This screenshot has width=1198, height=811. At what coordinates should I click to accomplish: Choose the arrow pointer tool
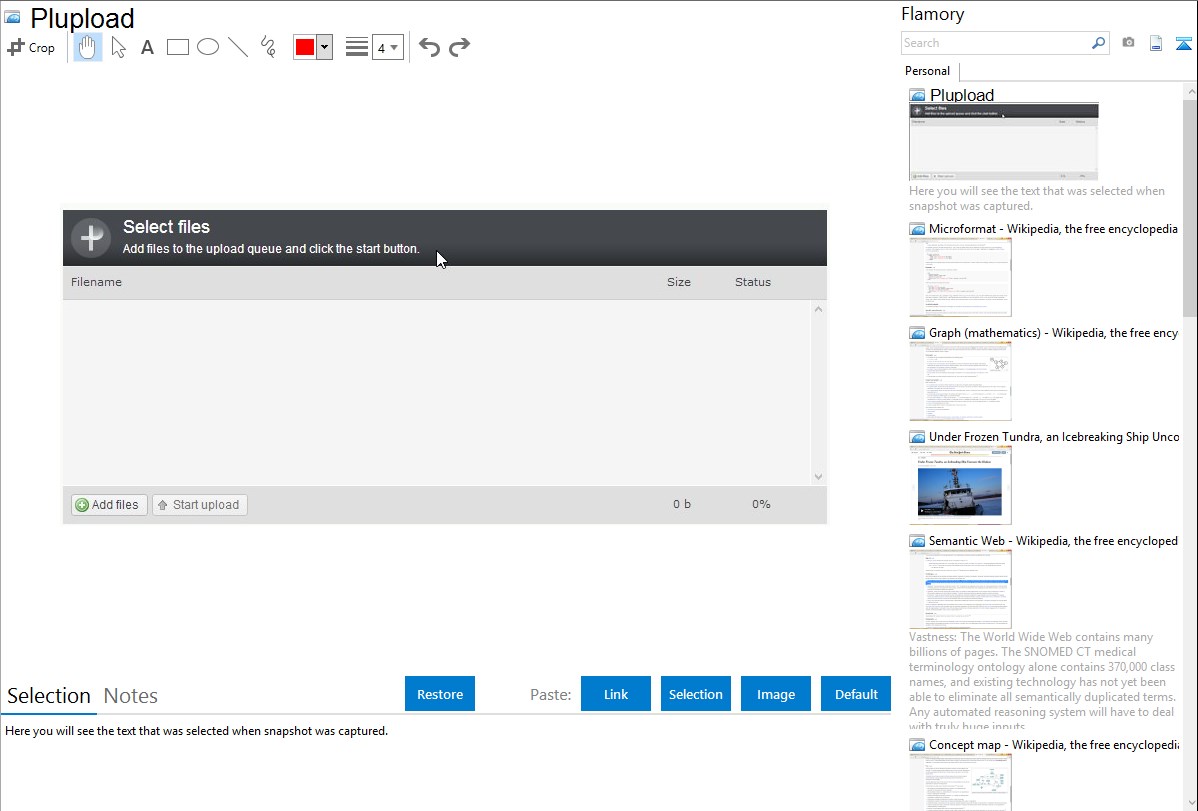click(118, 47)
